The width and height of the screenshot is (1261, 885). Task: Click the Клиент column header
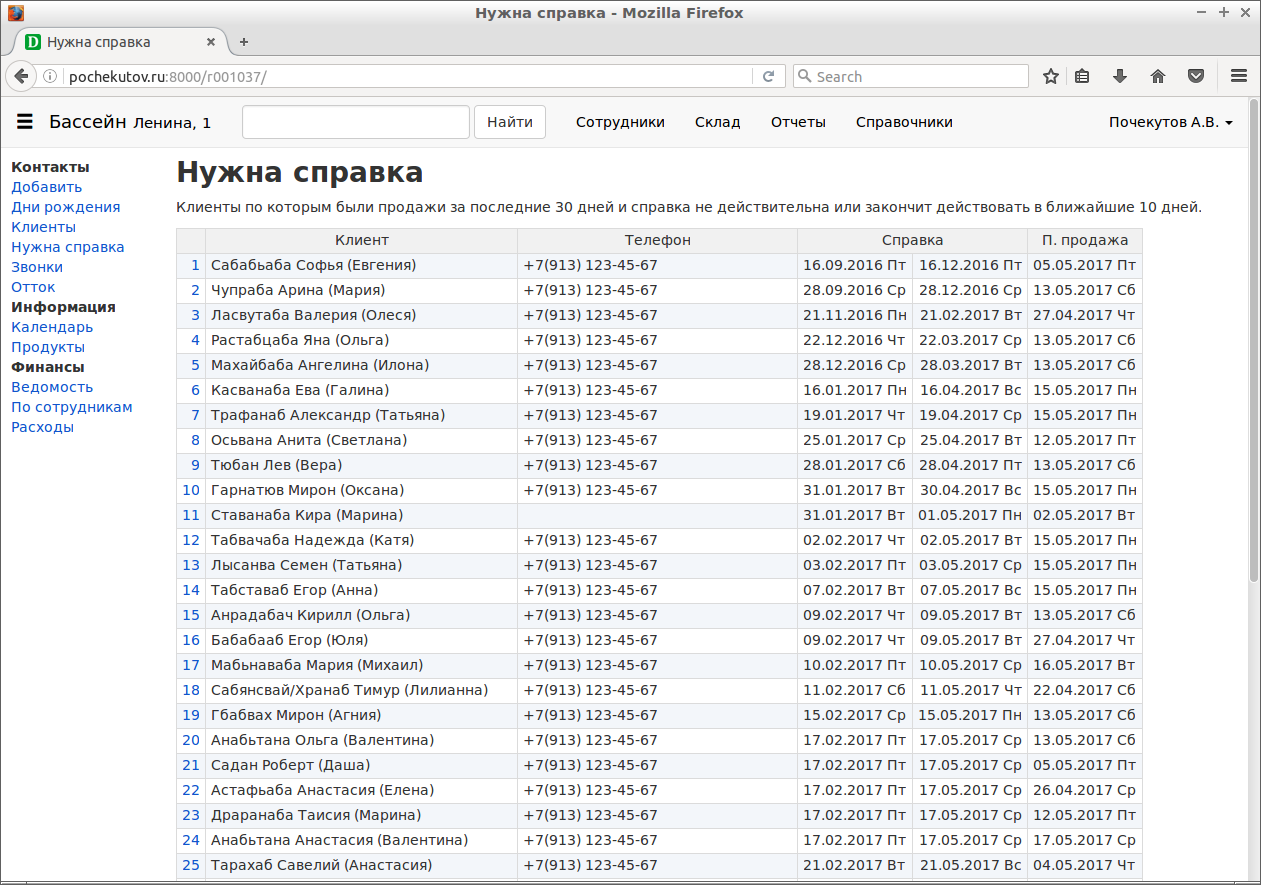(x=362, y=240)
